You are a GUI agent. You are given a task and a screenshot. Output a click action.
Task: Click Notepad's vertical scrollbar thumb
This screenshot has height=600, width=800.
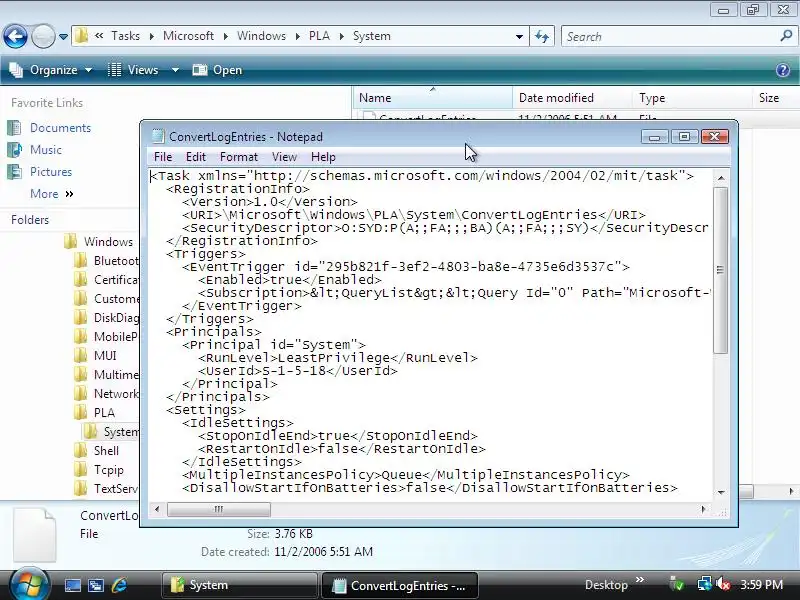(720, 270)
